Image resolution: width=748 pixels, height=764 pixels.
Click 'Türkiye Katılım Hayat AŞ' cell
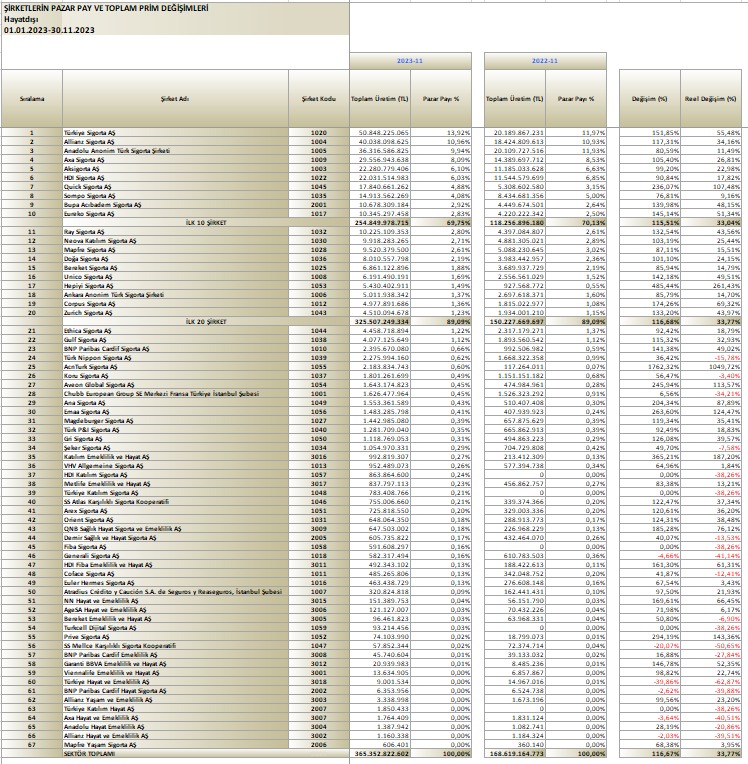point(175,708)
